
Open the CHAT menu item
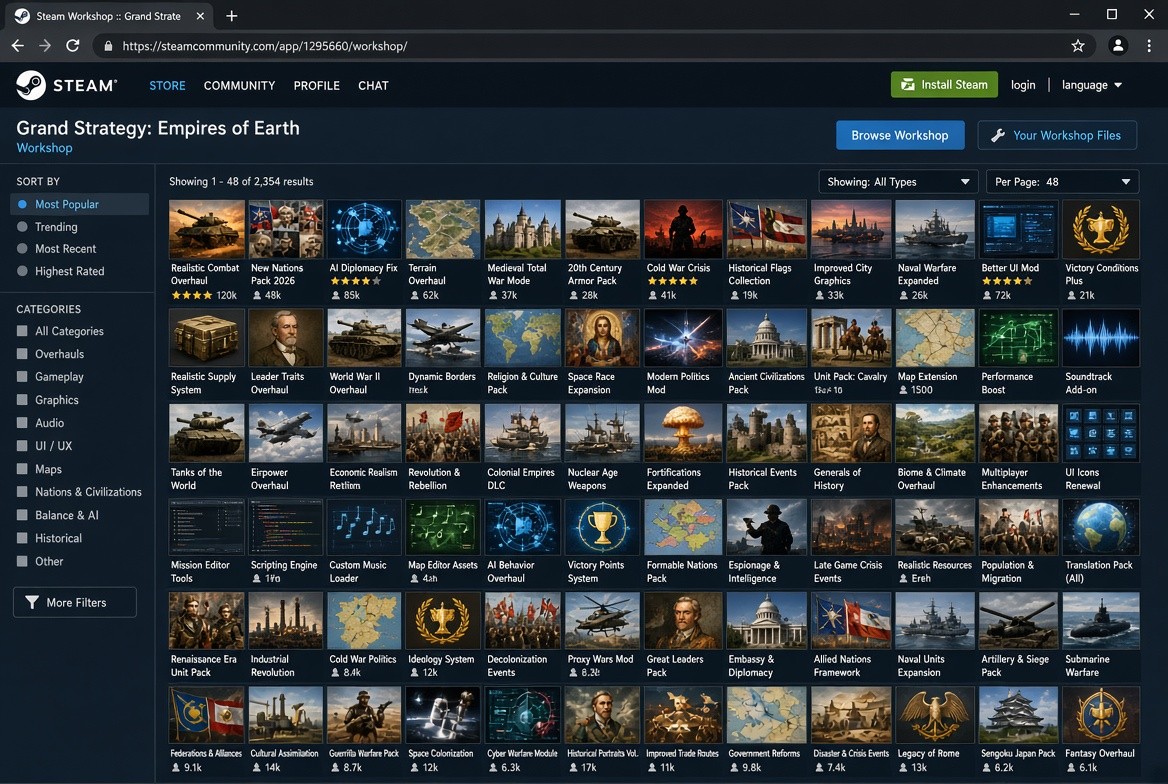373,86
